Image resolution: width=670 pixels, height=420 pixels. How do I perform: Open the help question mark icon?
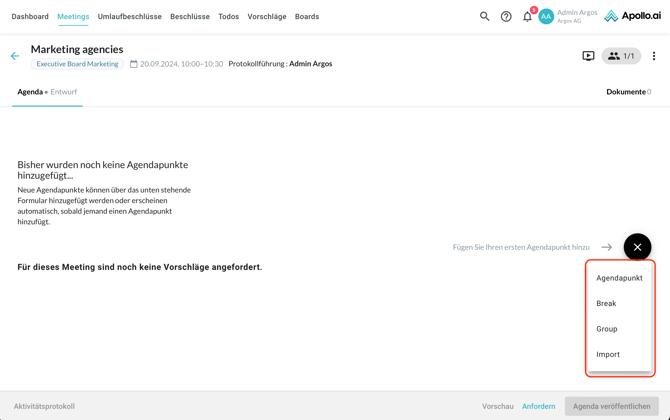click(x=506, y=16)
